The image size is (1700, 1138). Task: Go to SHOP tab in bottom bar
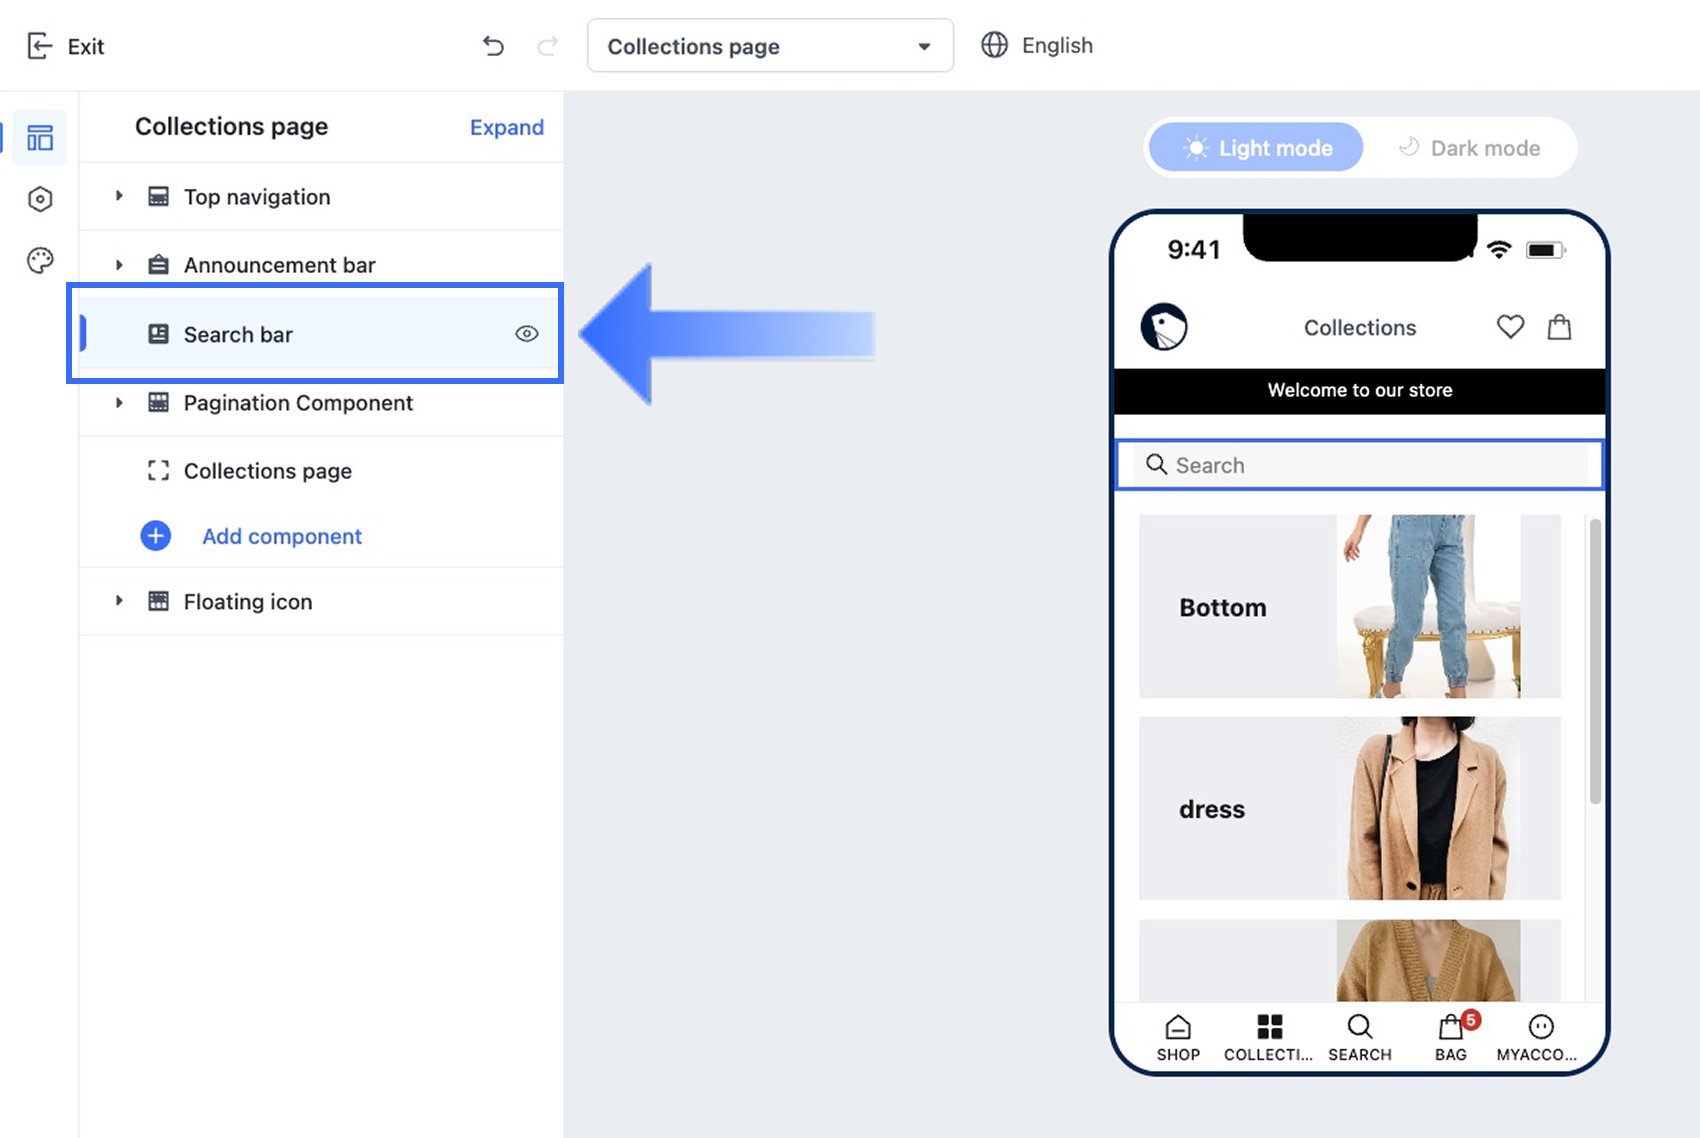coord(1178,1038)
